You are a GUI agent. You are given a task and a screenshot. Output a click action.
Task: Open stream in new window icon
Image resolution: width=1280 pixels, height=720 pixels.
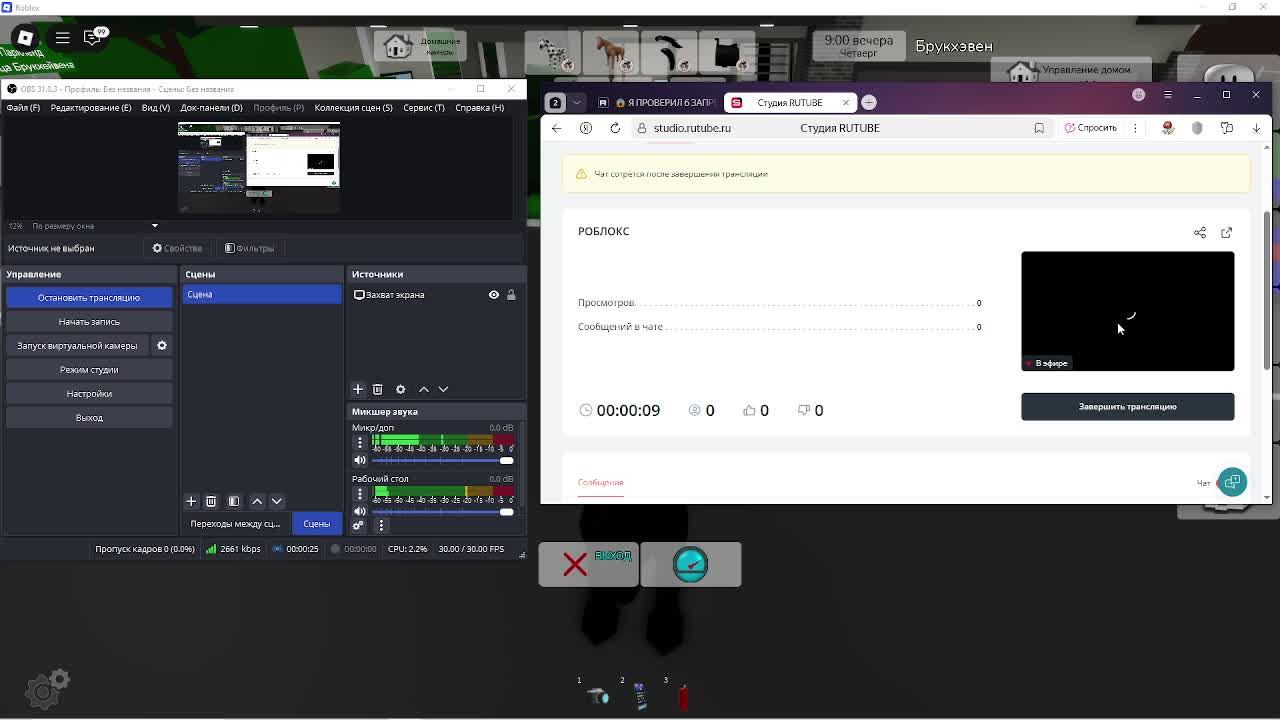(x=1226, y=232)
